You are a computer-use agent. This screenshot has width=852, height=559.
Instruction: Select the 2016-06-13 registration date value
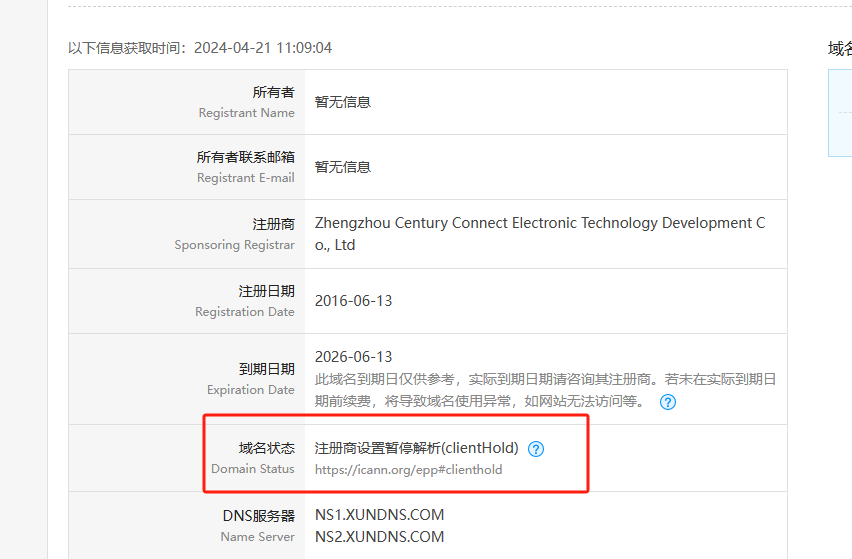tap(353, 300)
